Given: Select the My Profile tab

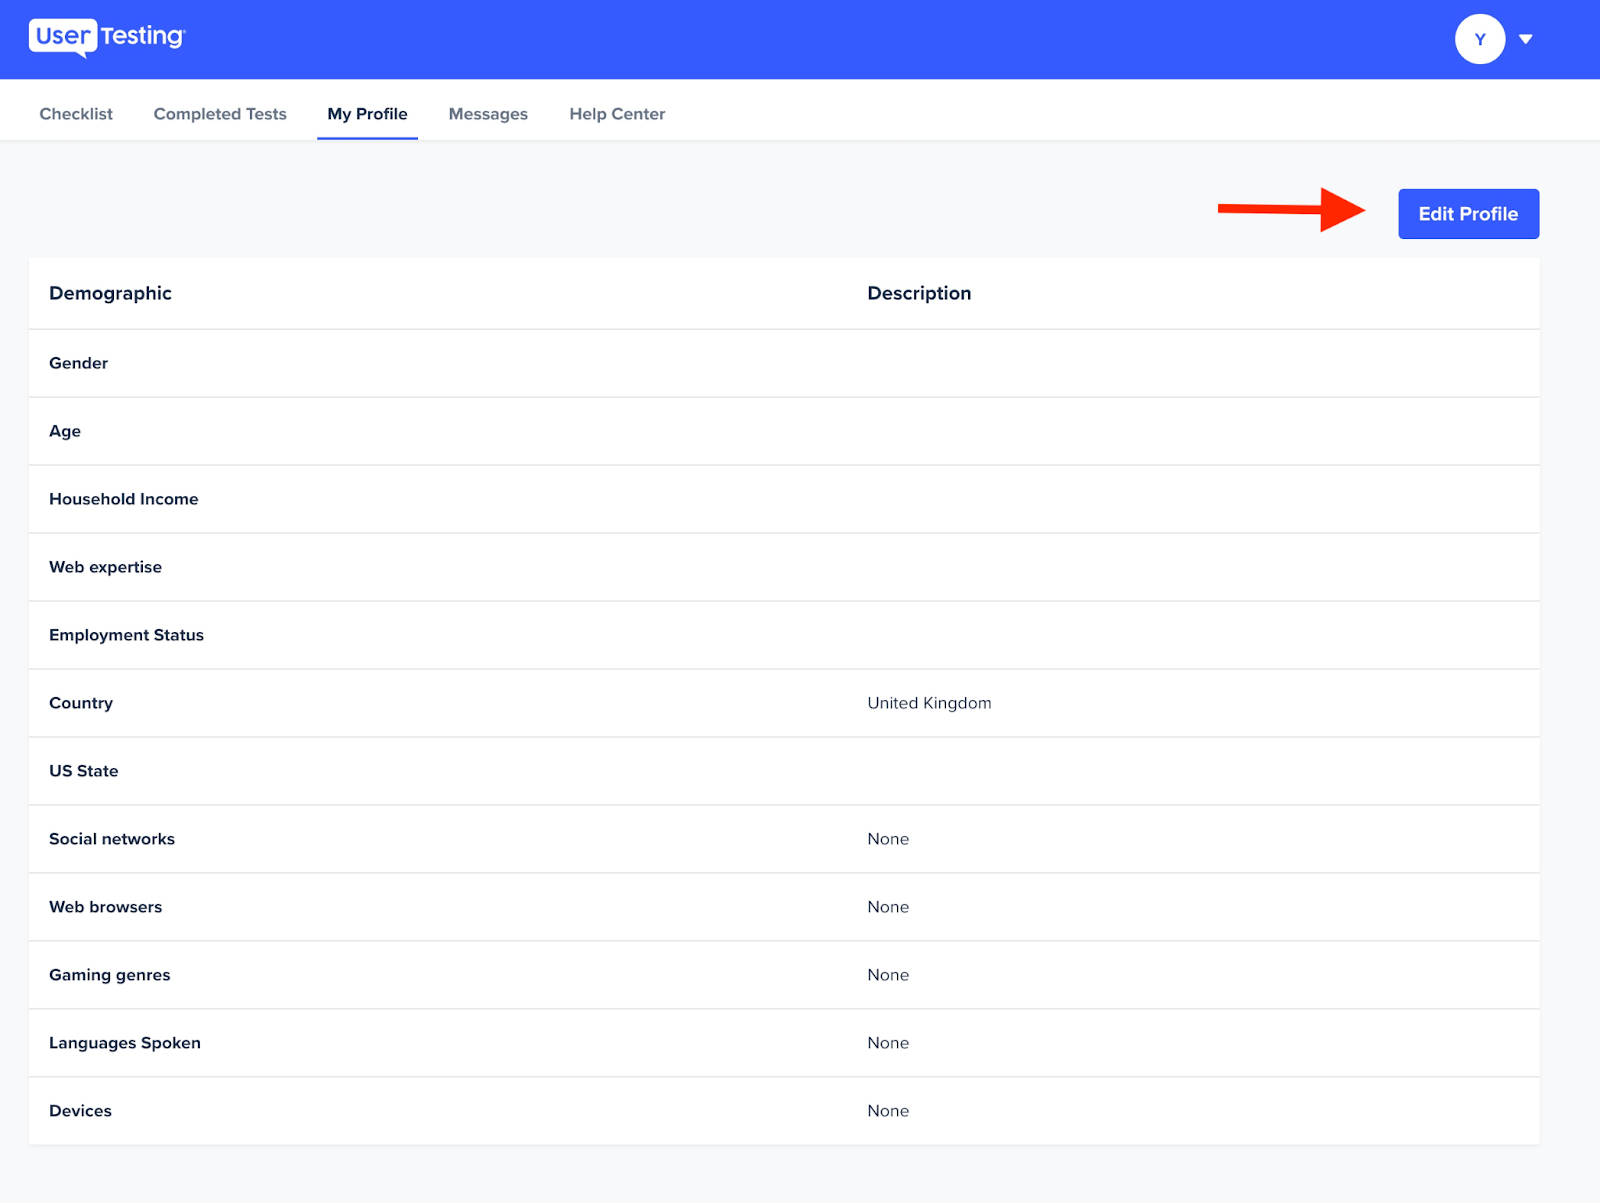Looking at the screenshot, I should 367,114.
